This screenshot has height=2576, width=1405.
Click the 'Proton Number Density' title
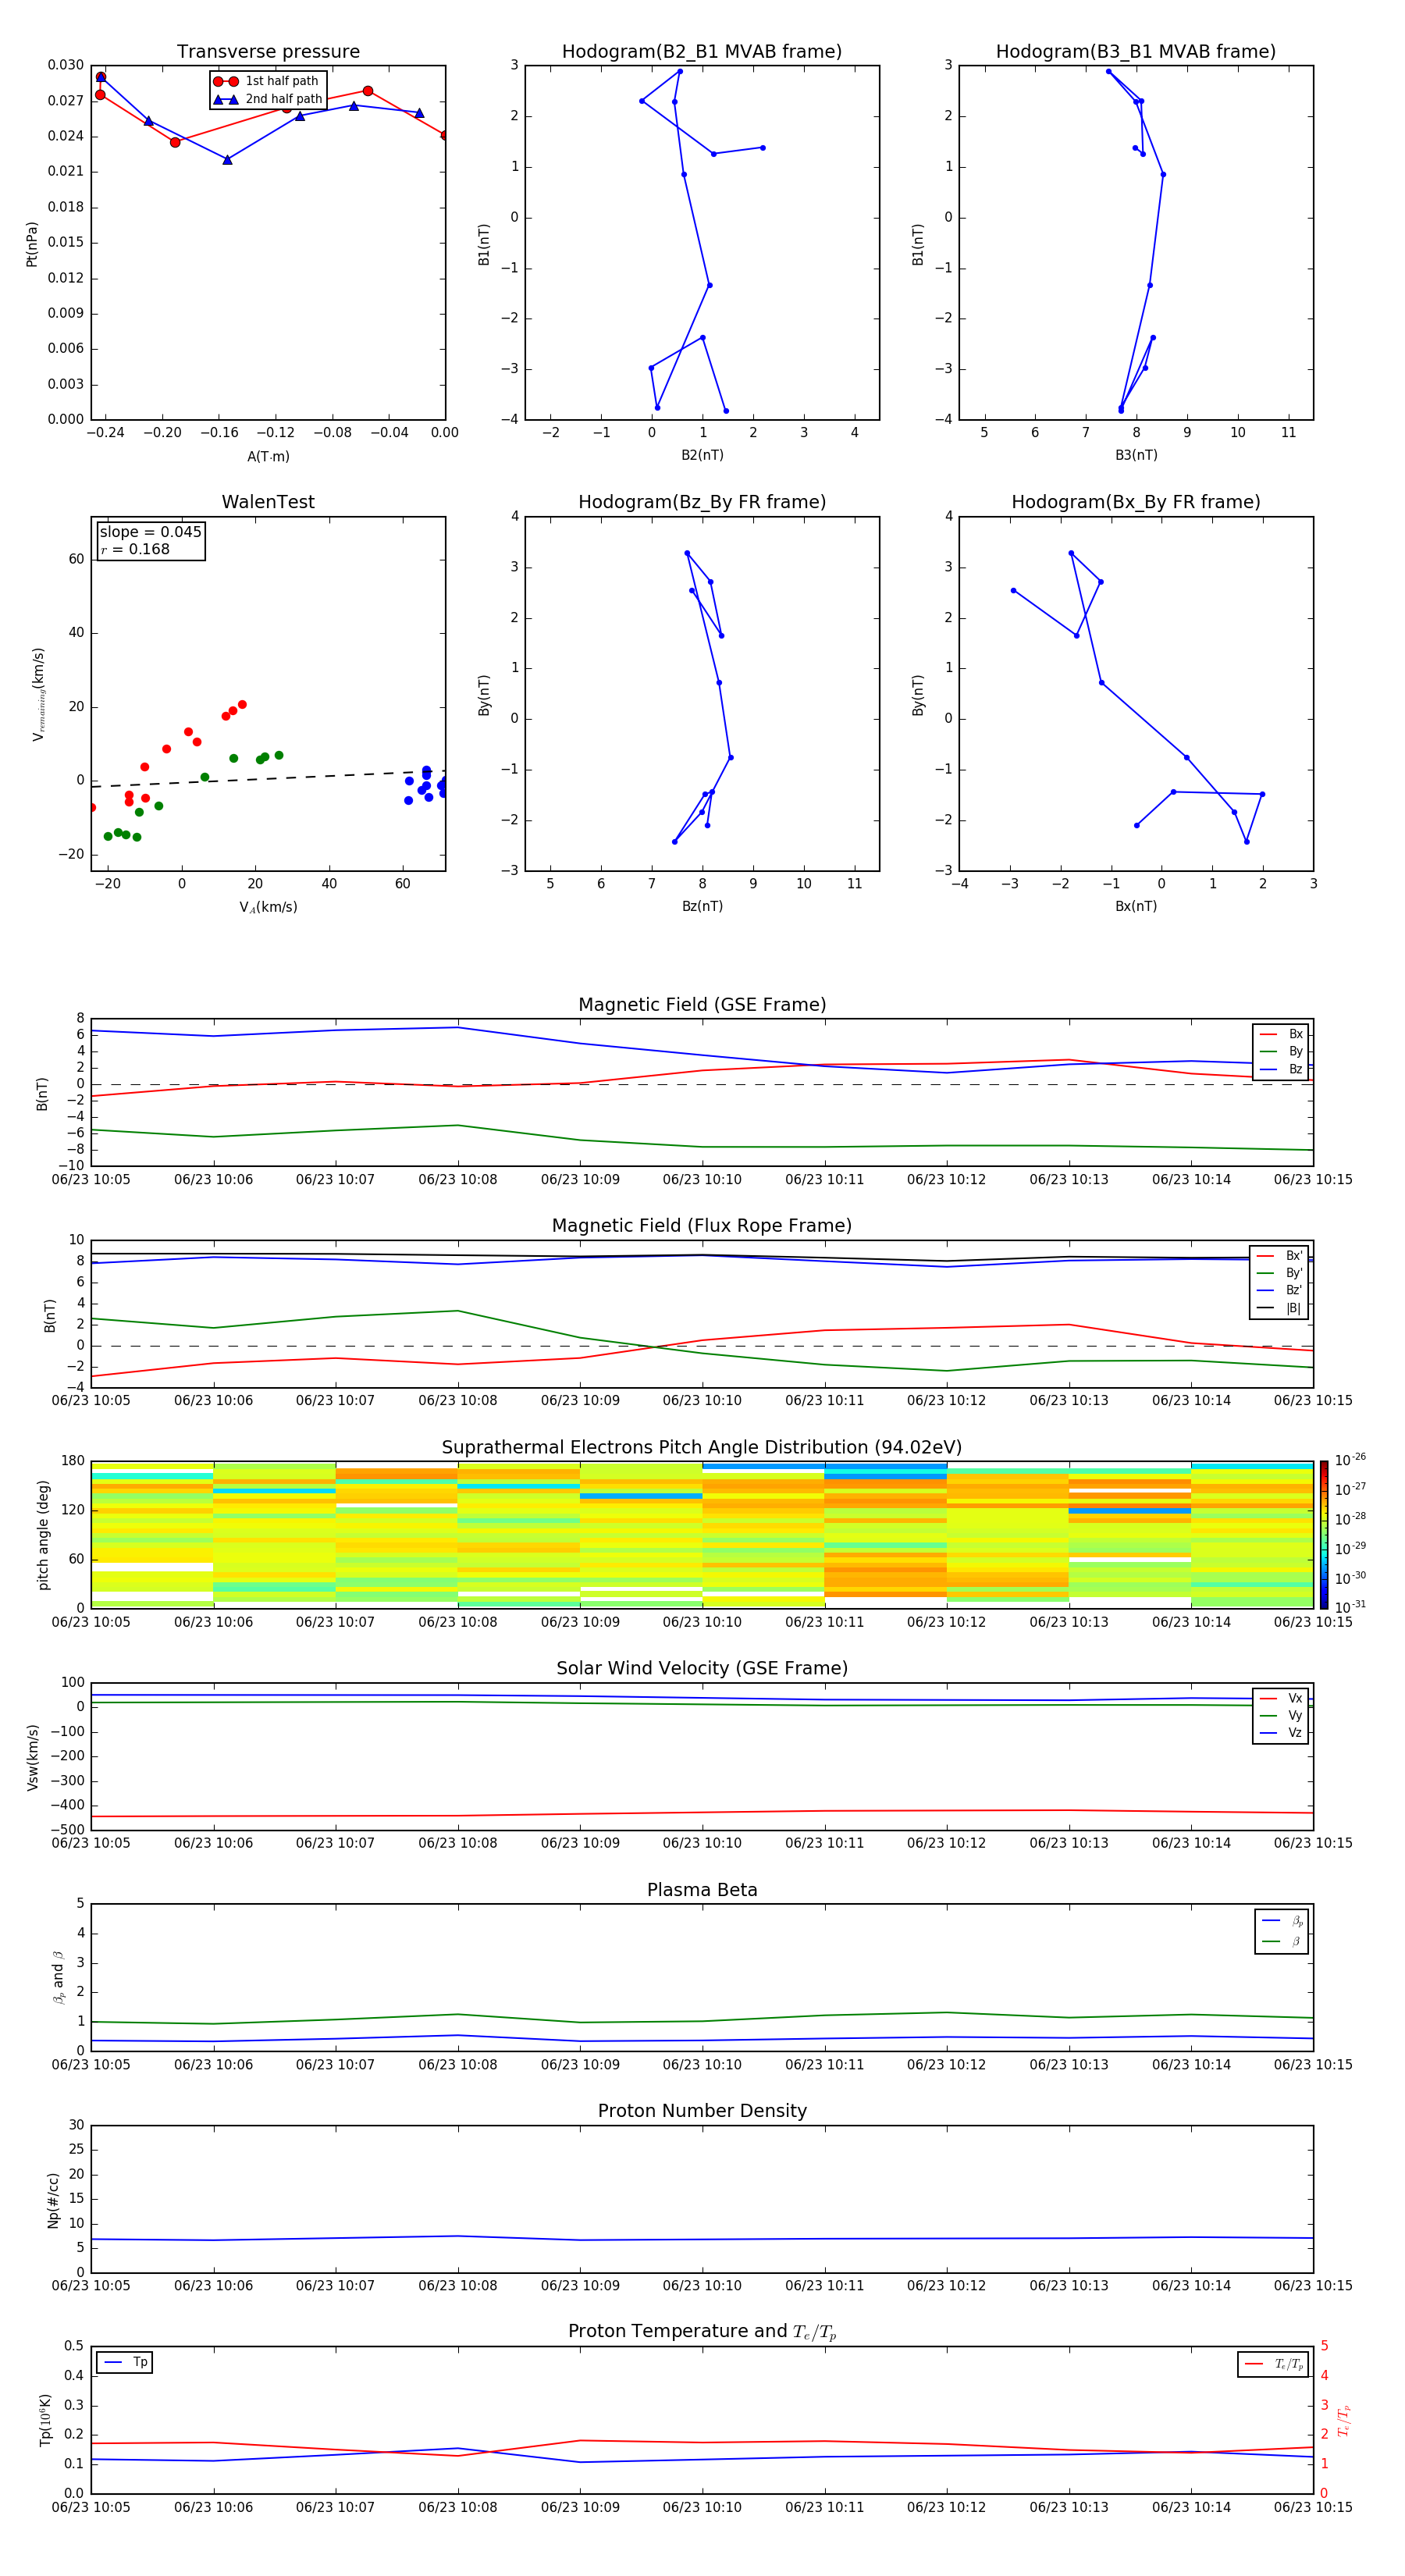(x=702, y=2112)
